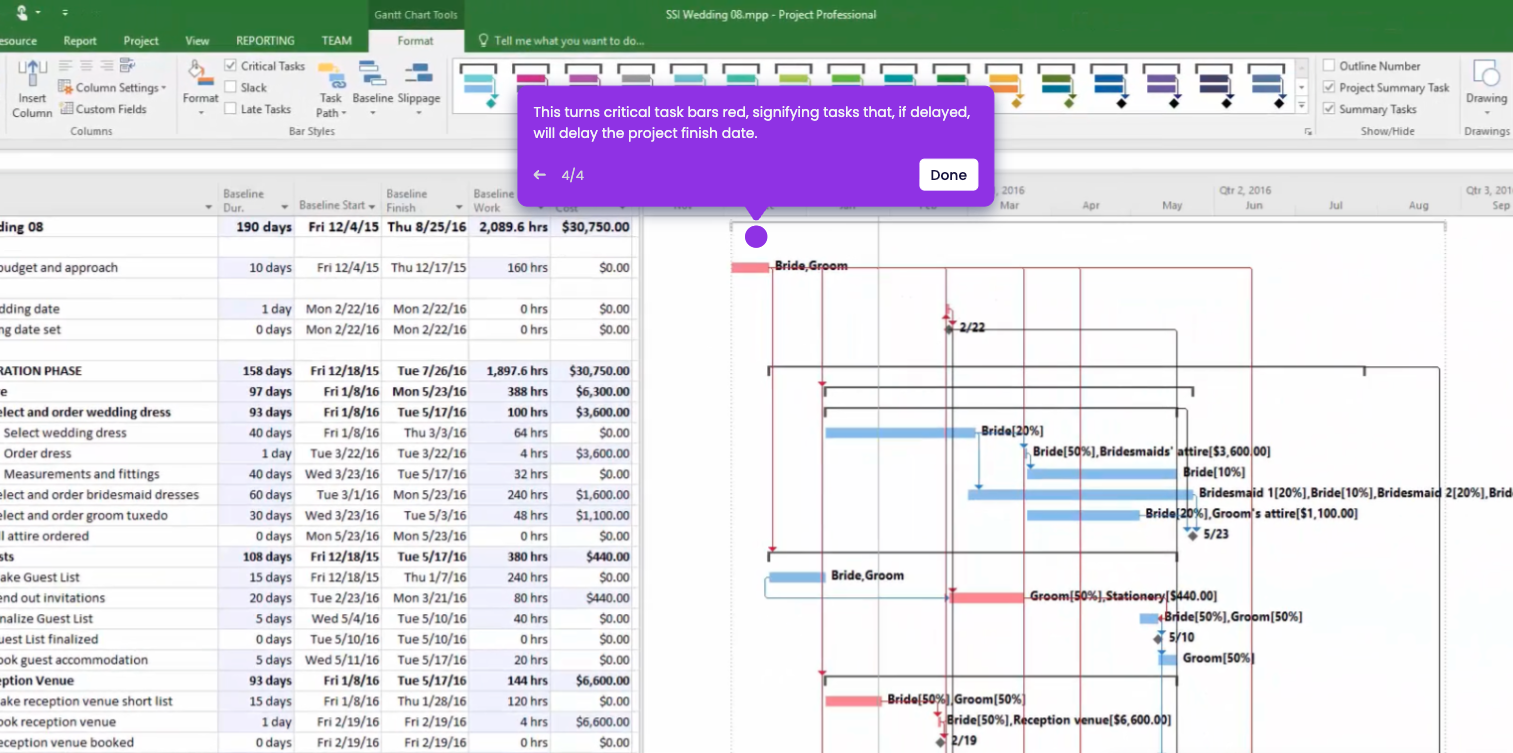Screen dimensions: 1513x753
Task: Switch to the TEAM tab
Action: pos(336,41)
